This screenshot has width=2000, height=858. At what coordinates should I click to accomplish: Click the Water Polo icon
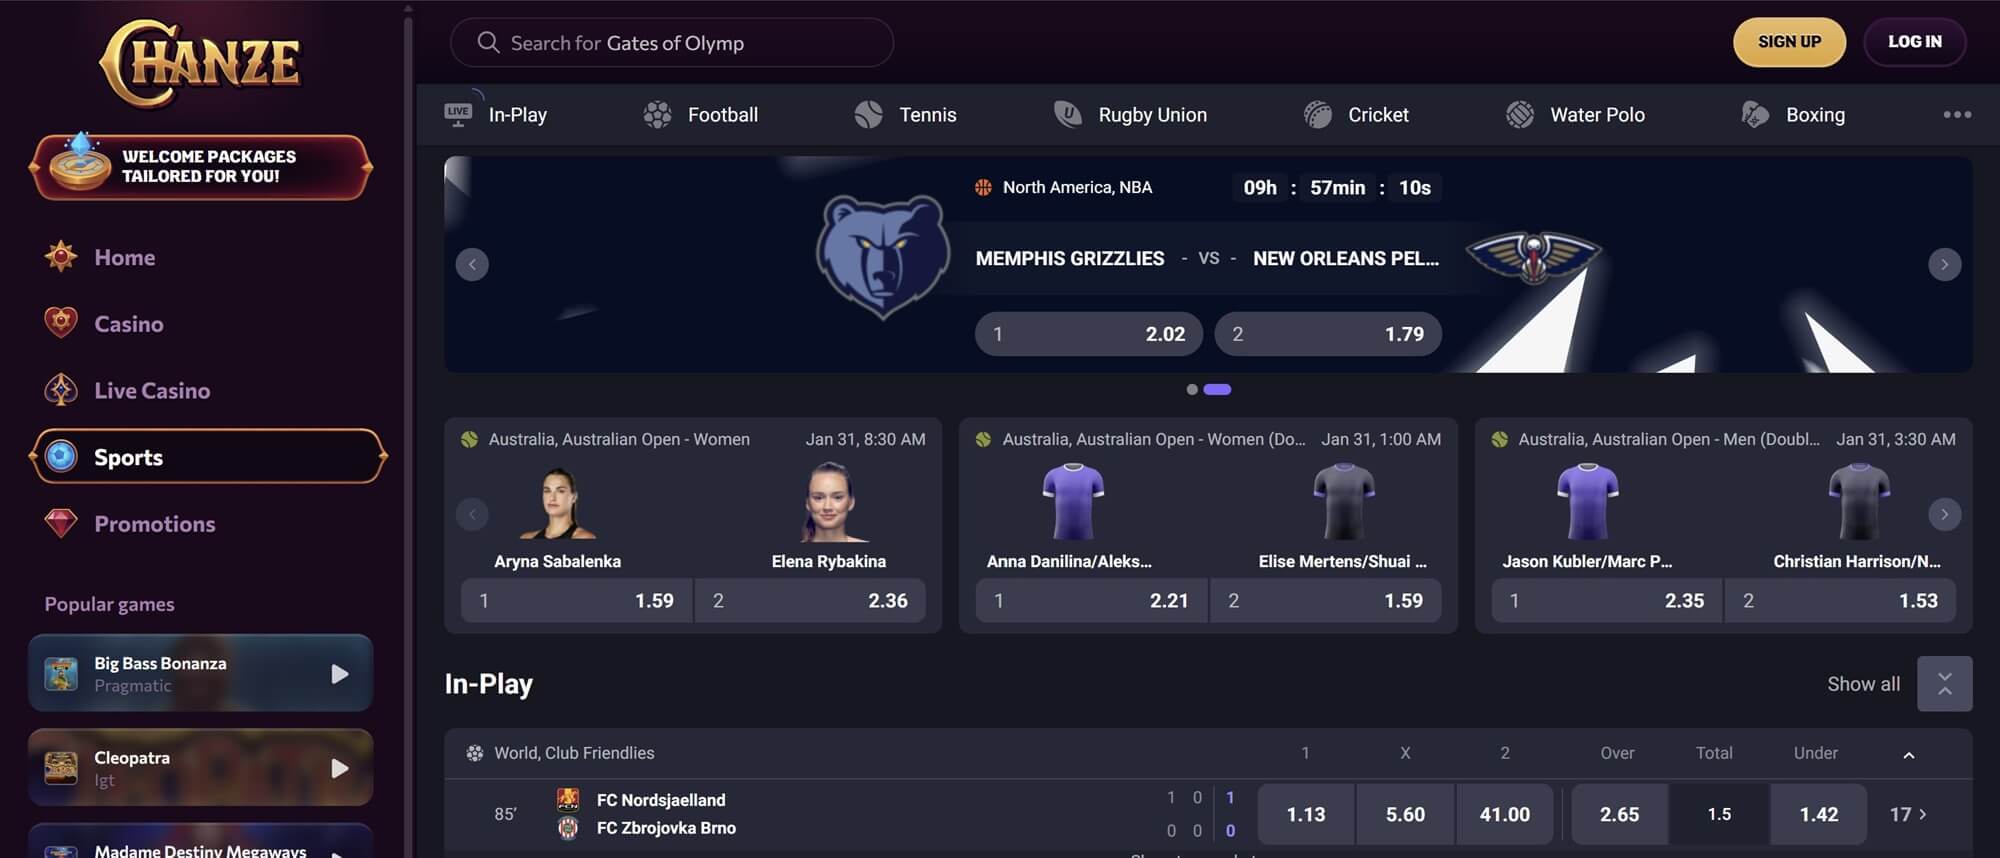(x=1520, y=115)
